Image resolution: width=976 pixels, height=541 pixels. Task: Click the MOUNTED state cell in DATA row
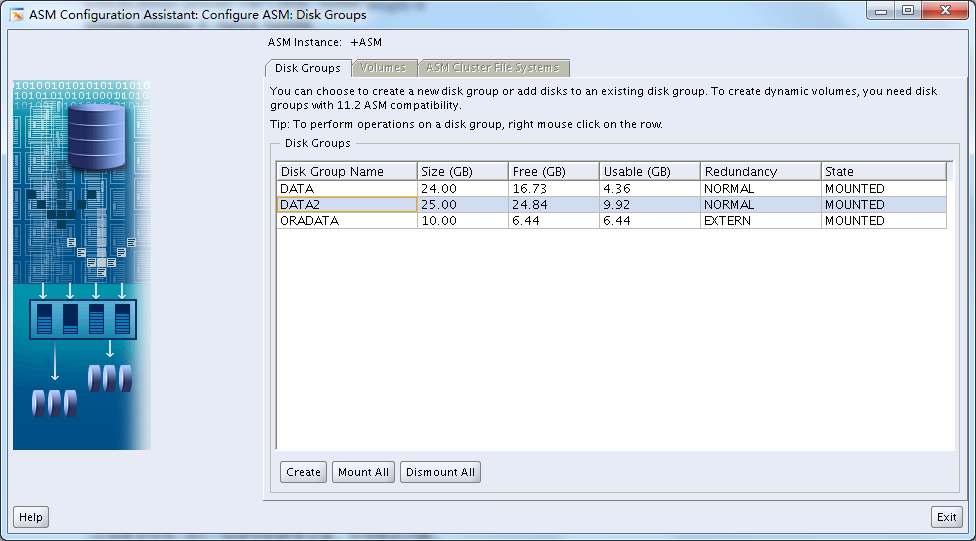tap(884, 189)
